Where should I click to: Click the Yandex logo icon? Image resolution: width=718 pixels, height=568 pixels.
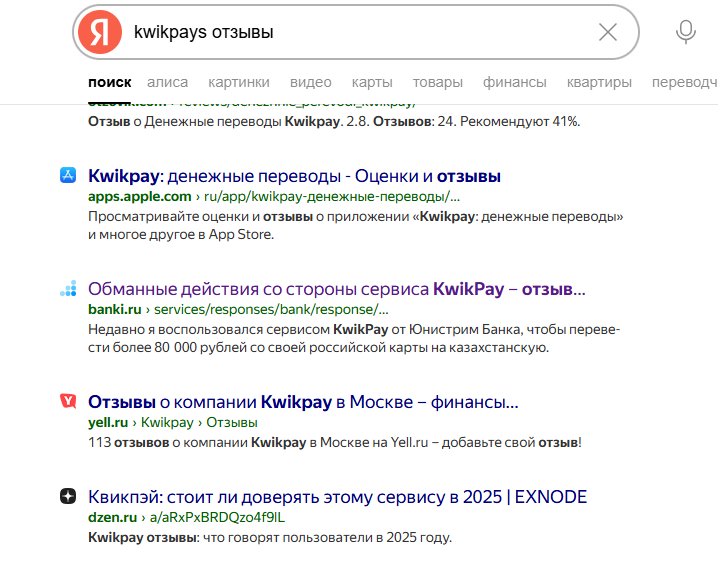(99, 32)
